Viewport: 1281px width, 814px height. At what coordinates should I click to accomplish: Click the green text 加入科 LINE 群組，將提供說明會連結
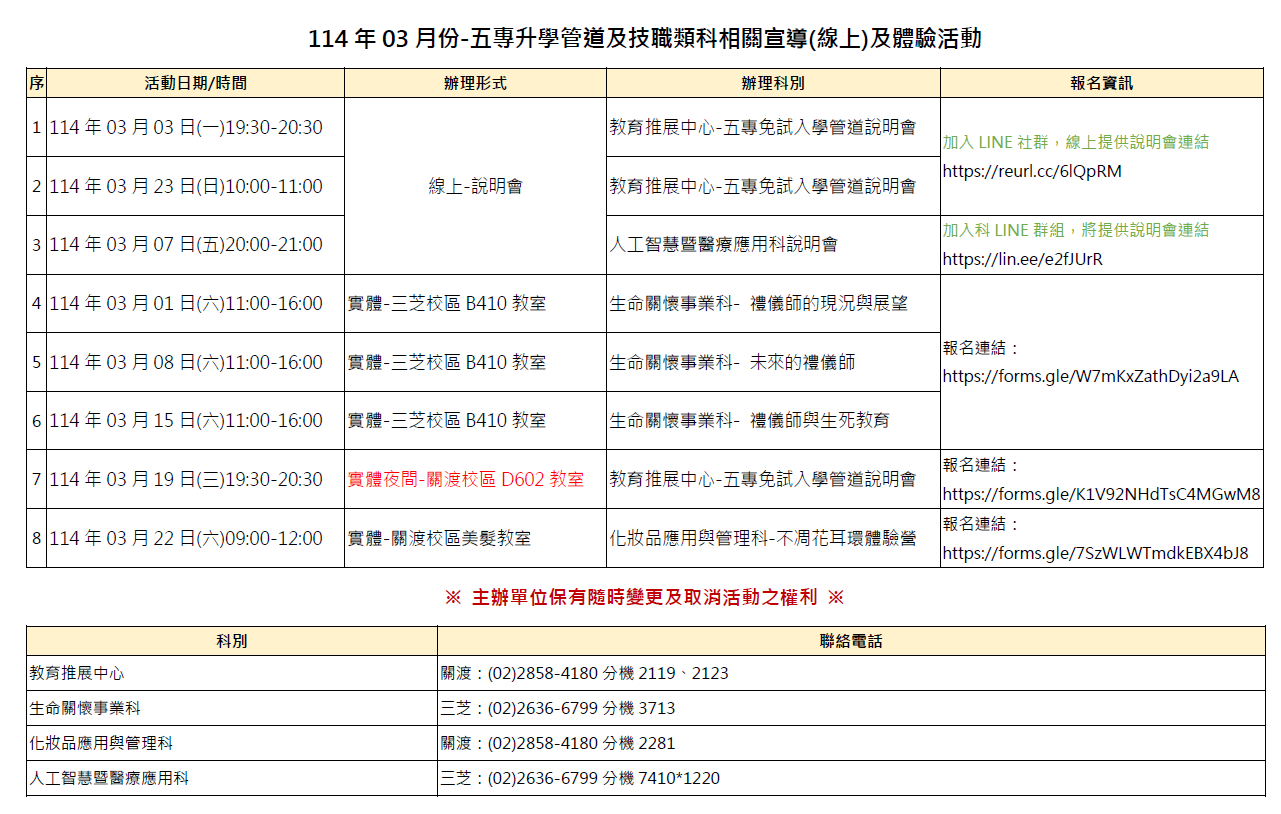[x=1075, y=230]
